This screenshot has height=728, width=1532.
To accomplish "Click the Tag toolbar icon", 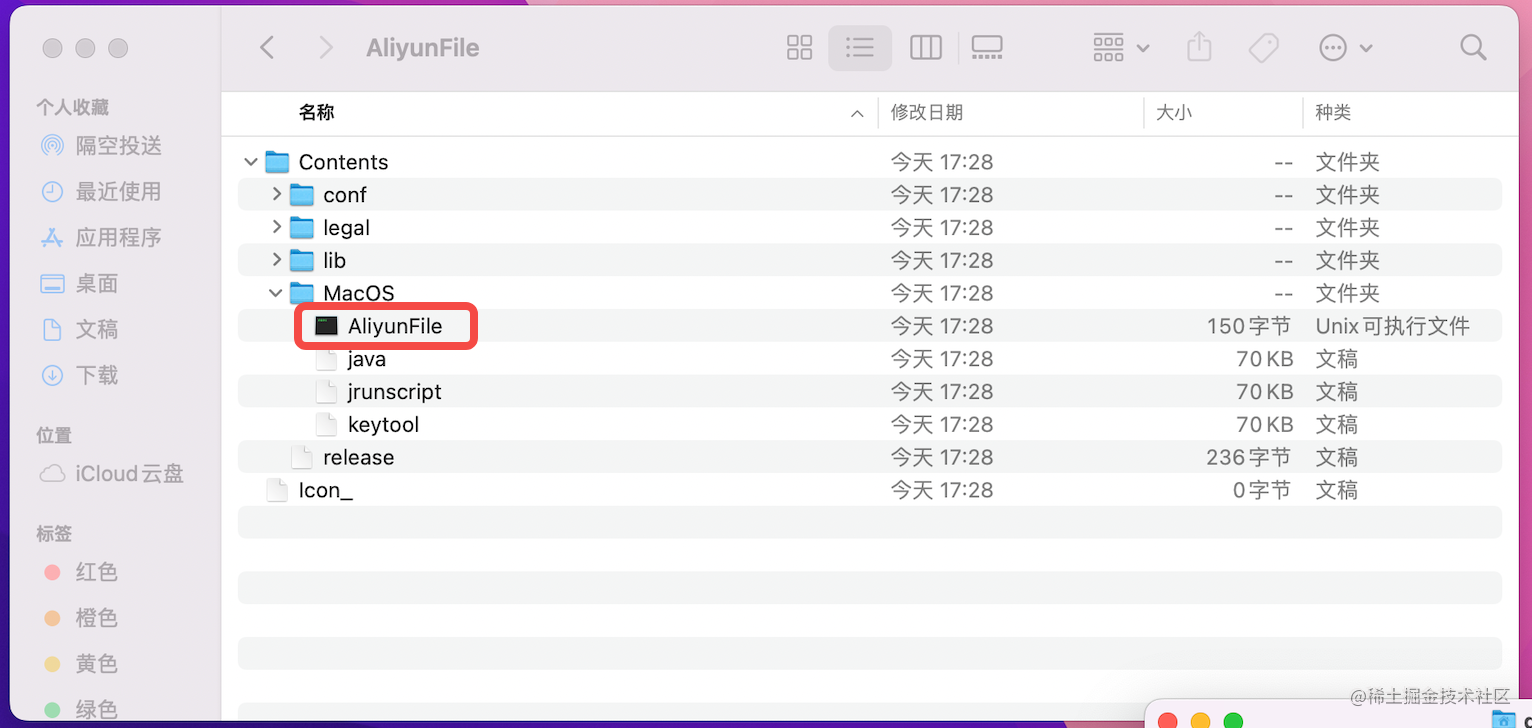I will [1264, 47].
